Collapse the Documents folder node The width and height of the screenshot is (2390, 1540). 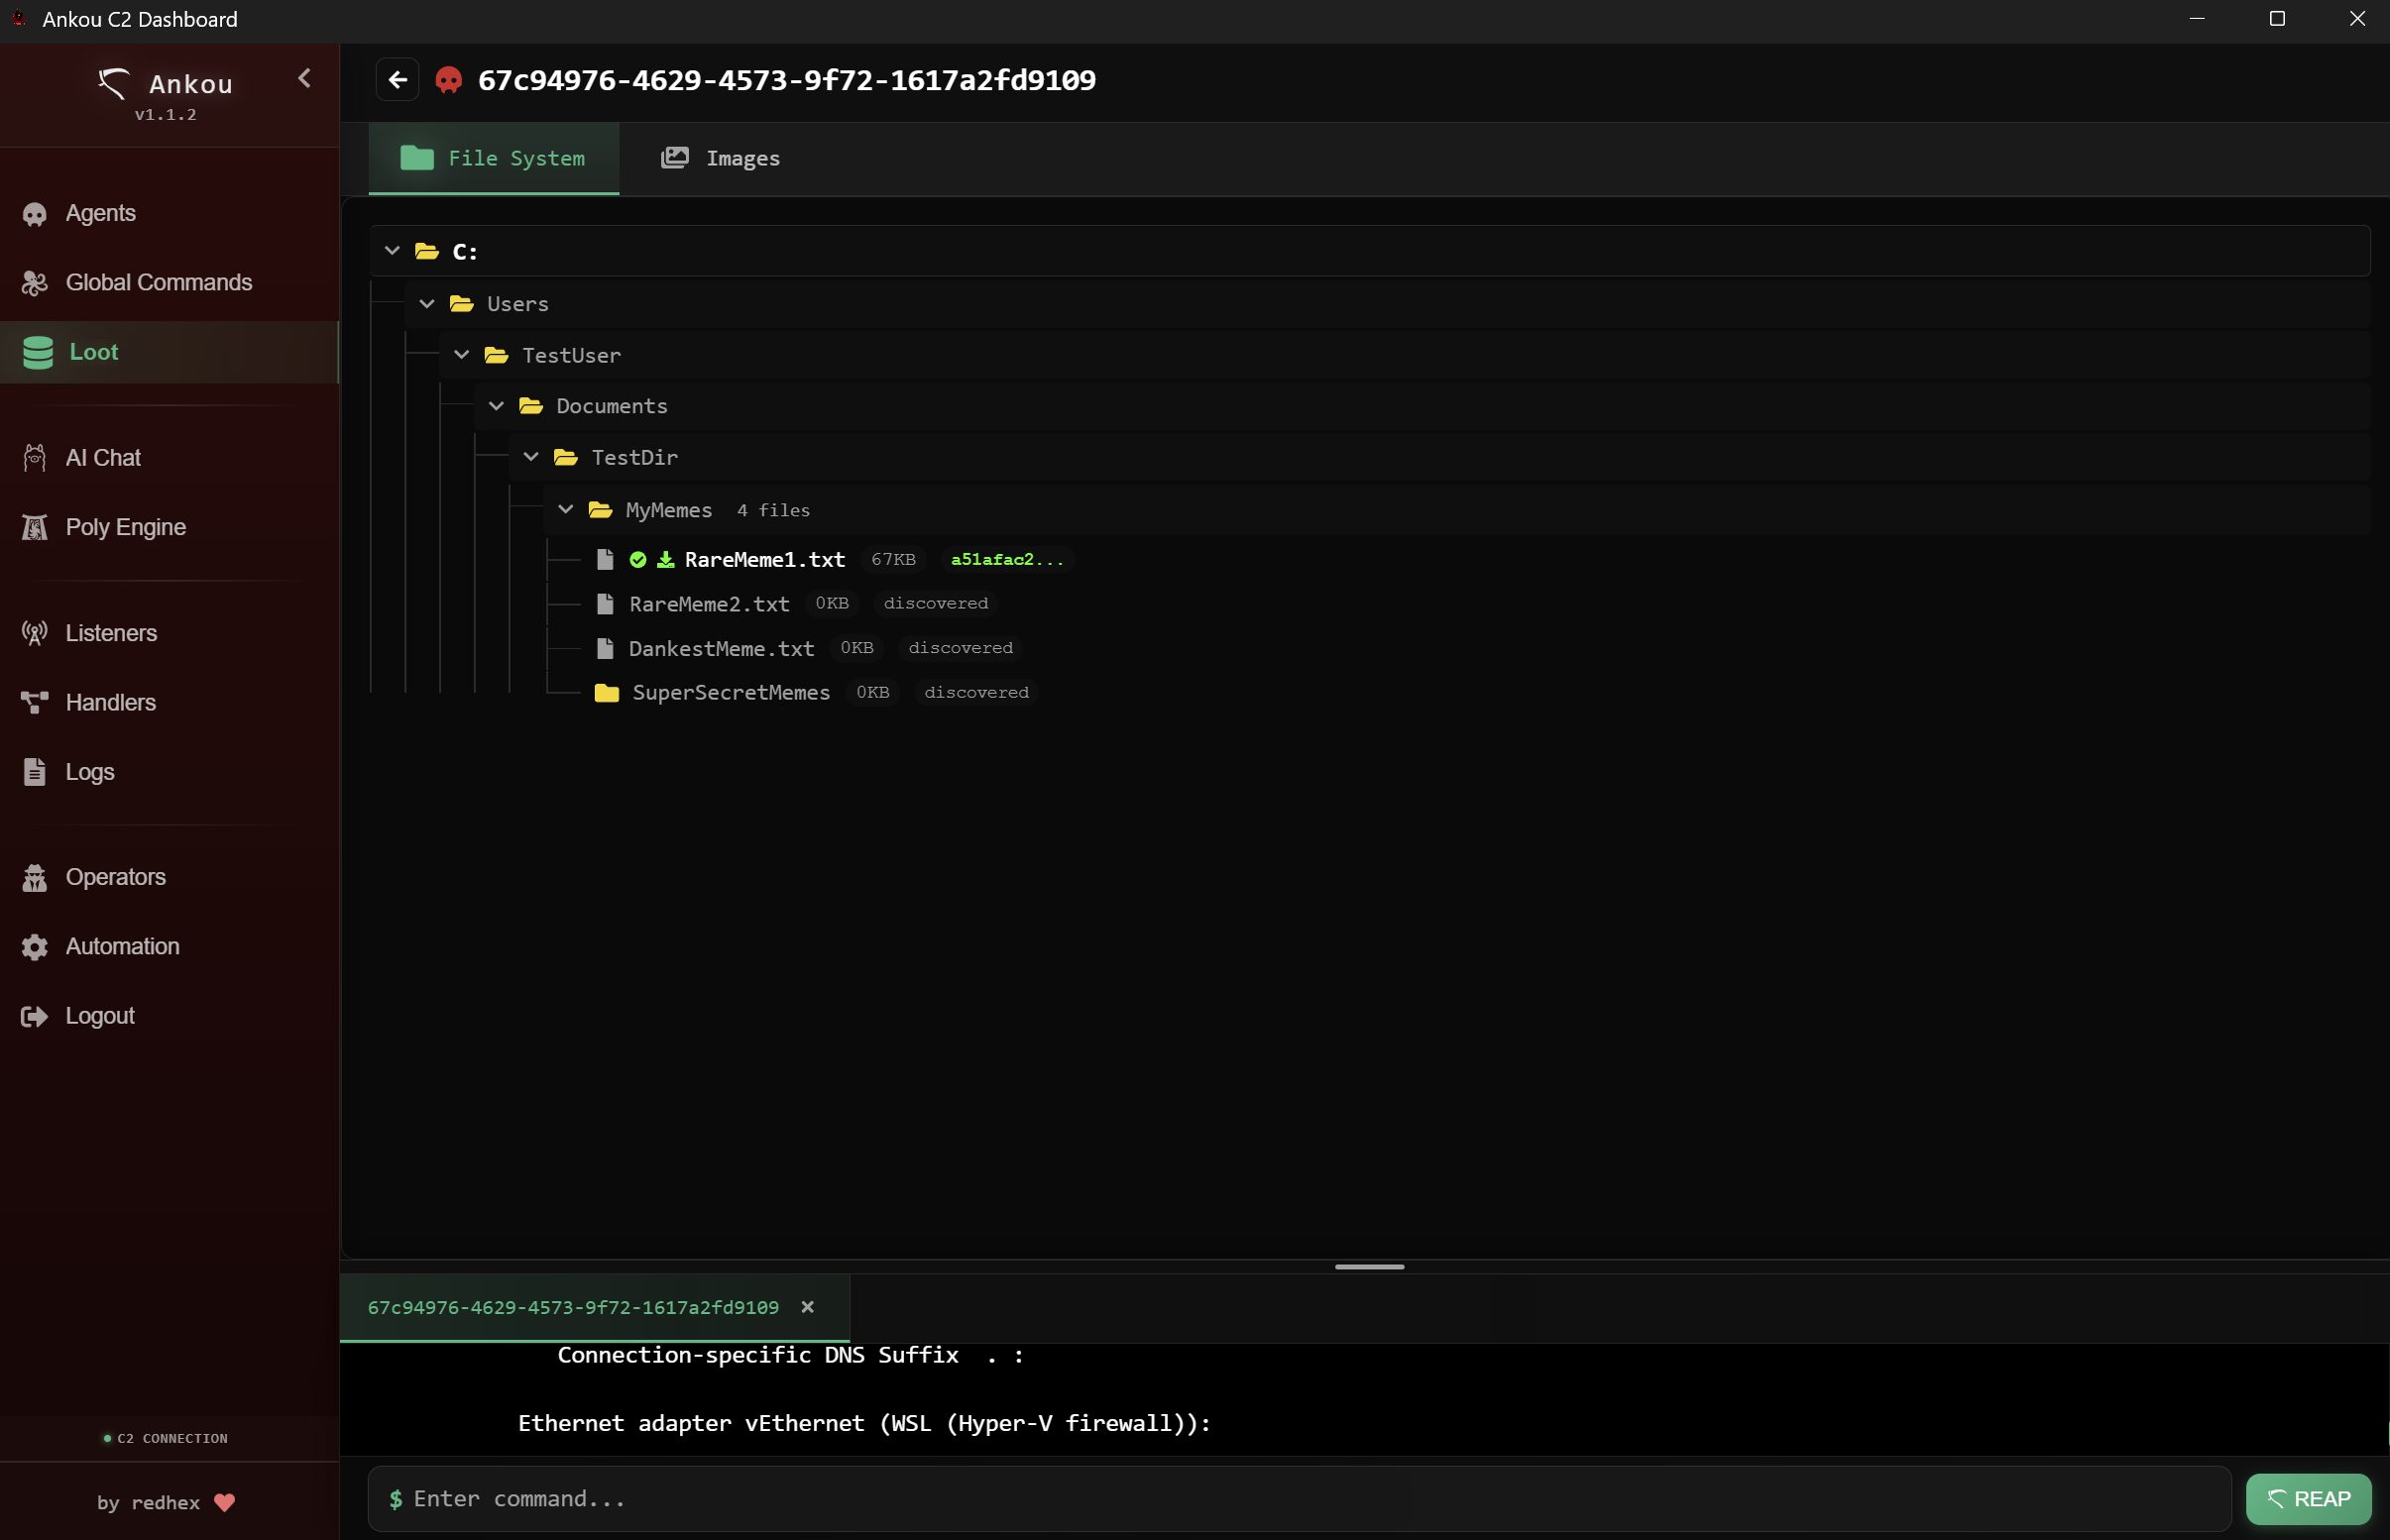point(497,405)
